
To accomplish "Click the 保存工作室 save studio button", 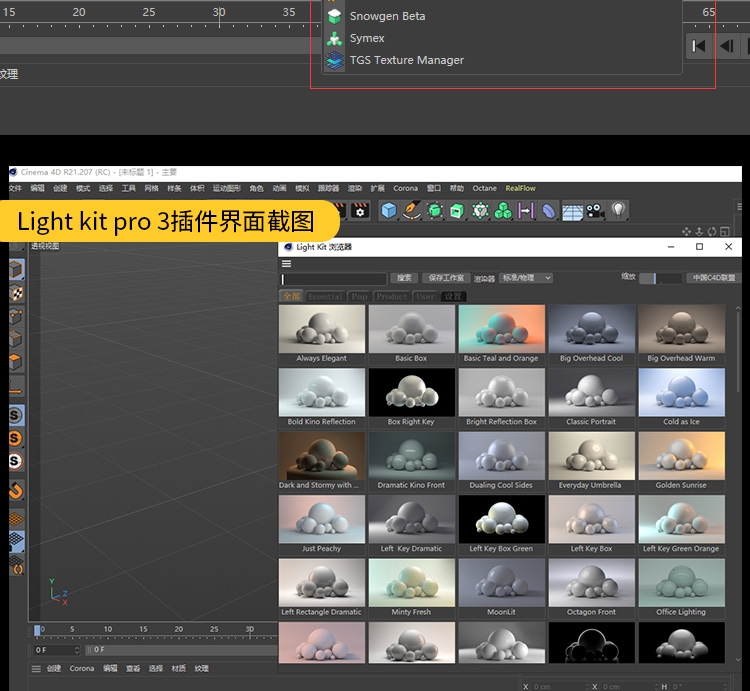I will (446, 278).
